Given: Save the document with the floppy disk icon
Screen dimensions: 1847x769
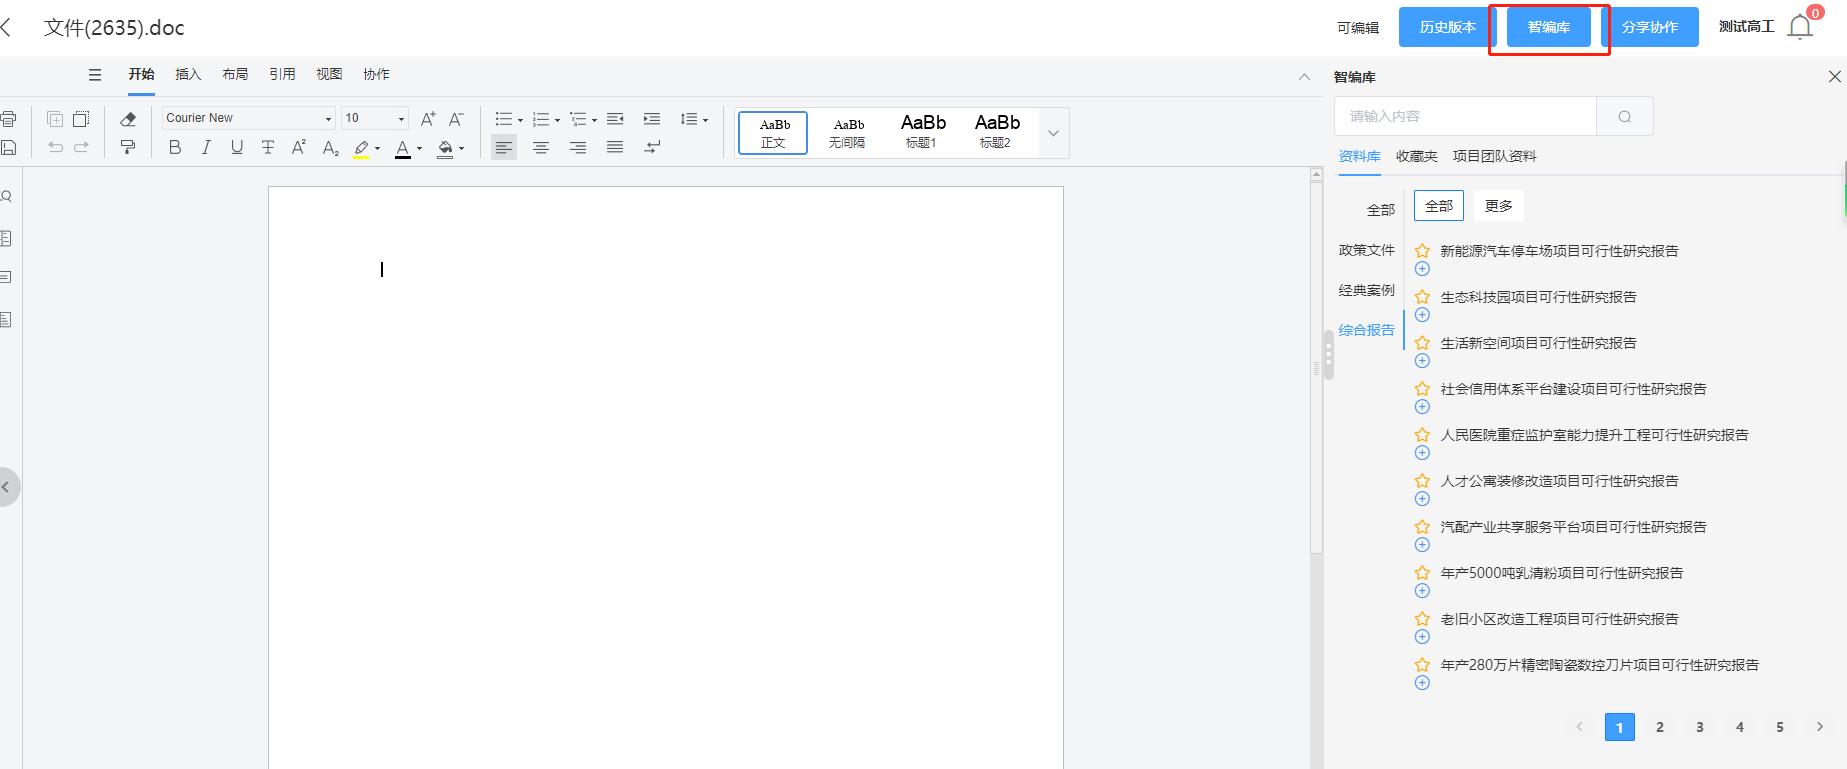Looking at the screenshot, I should pyautogui.click(x=8, y=148).
